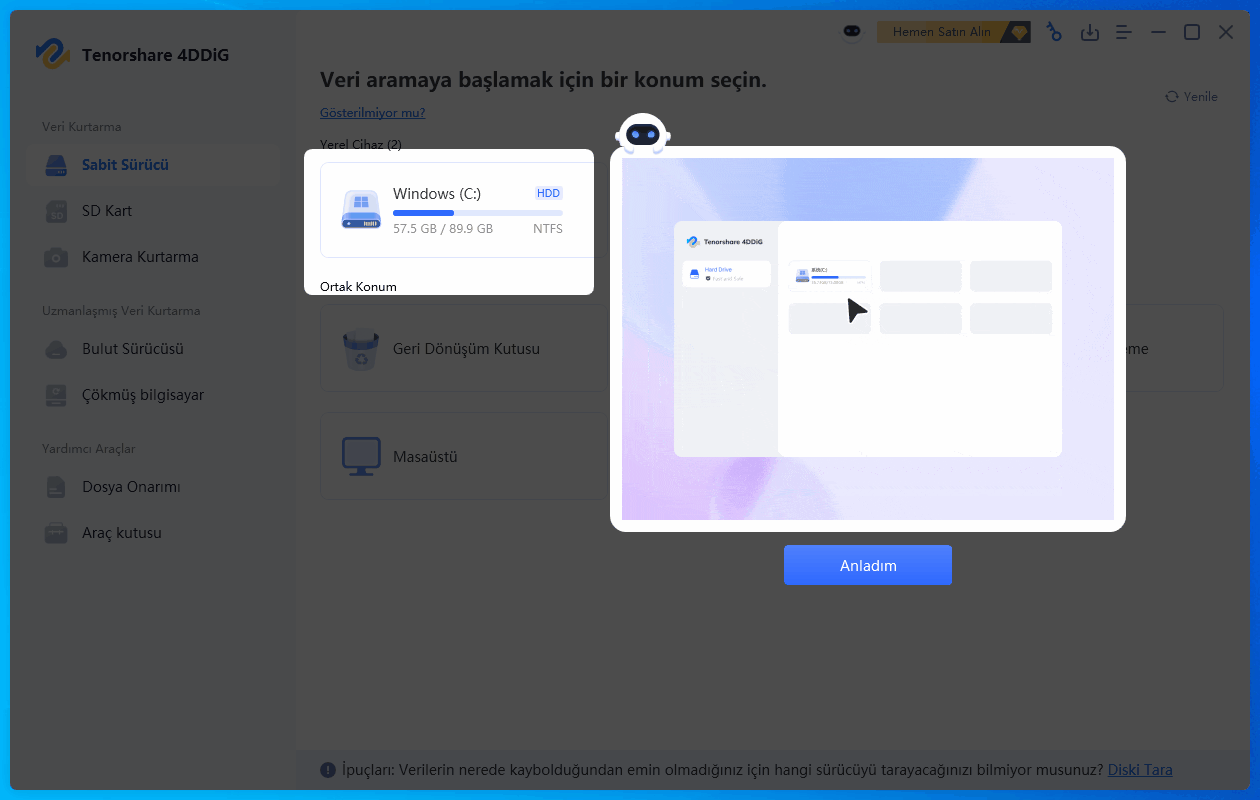
Task: Click the Dosya Onarımı document icon
Action: click(56, 487)
